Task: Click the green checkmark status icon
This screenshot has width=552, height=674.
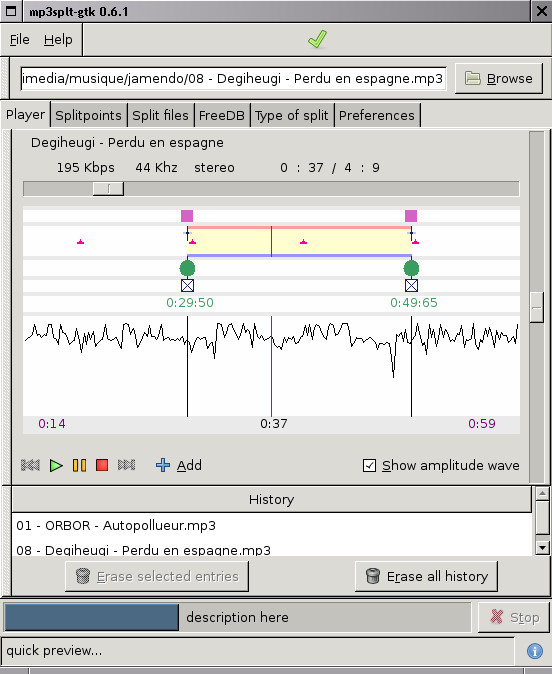Action: 317,39
